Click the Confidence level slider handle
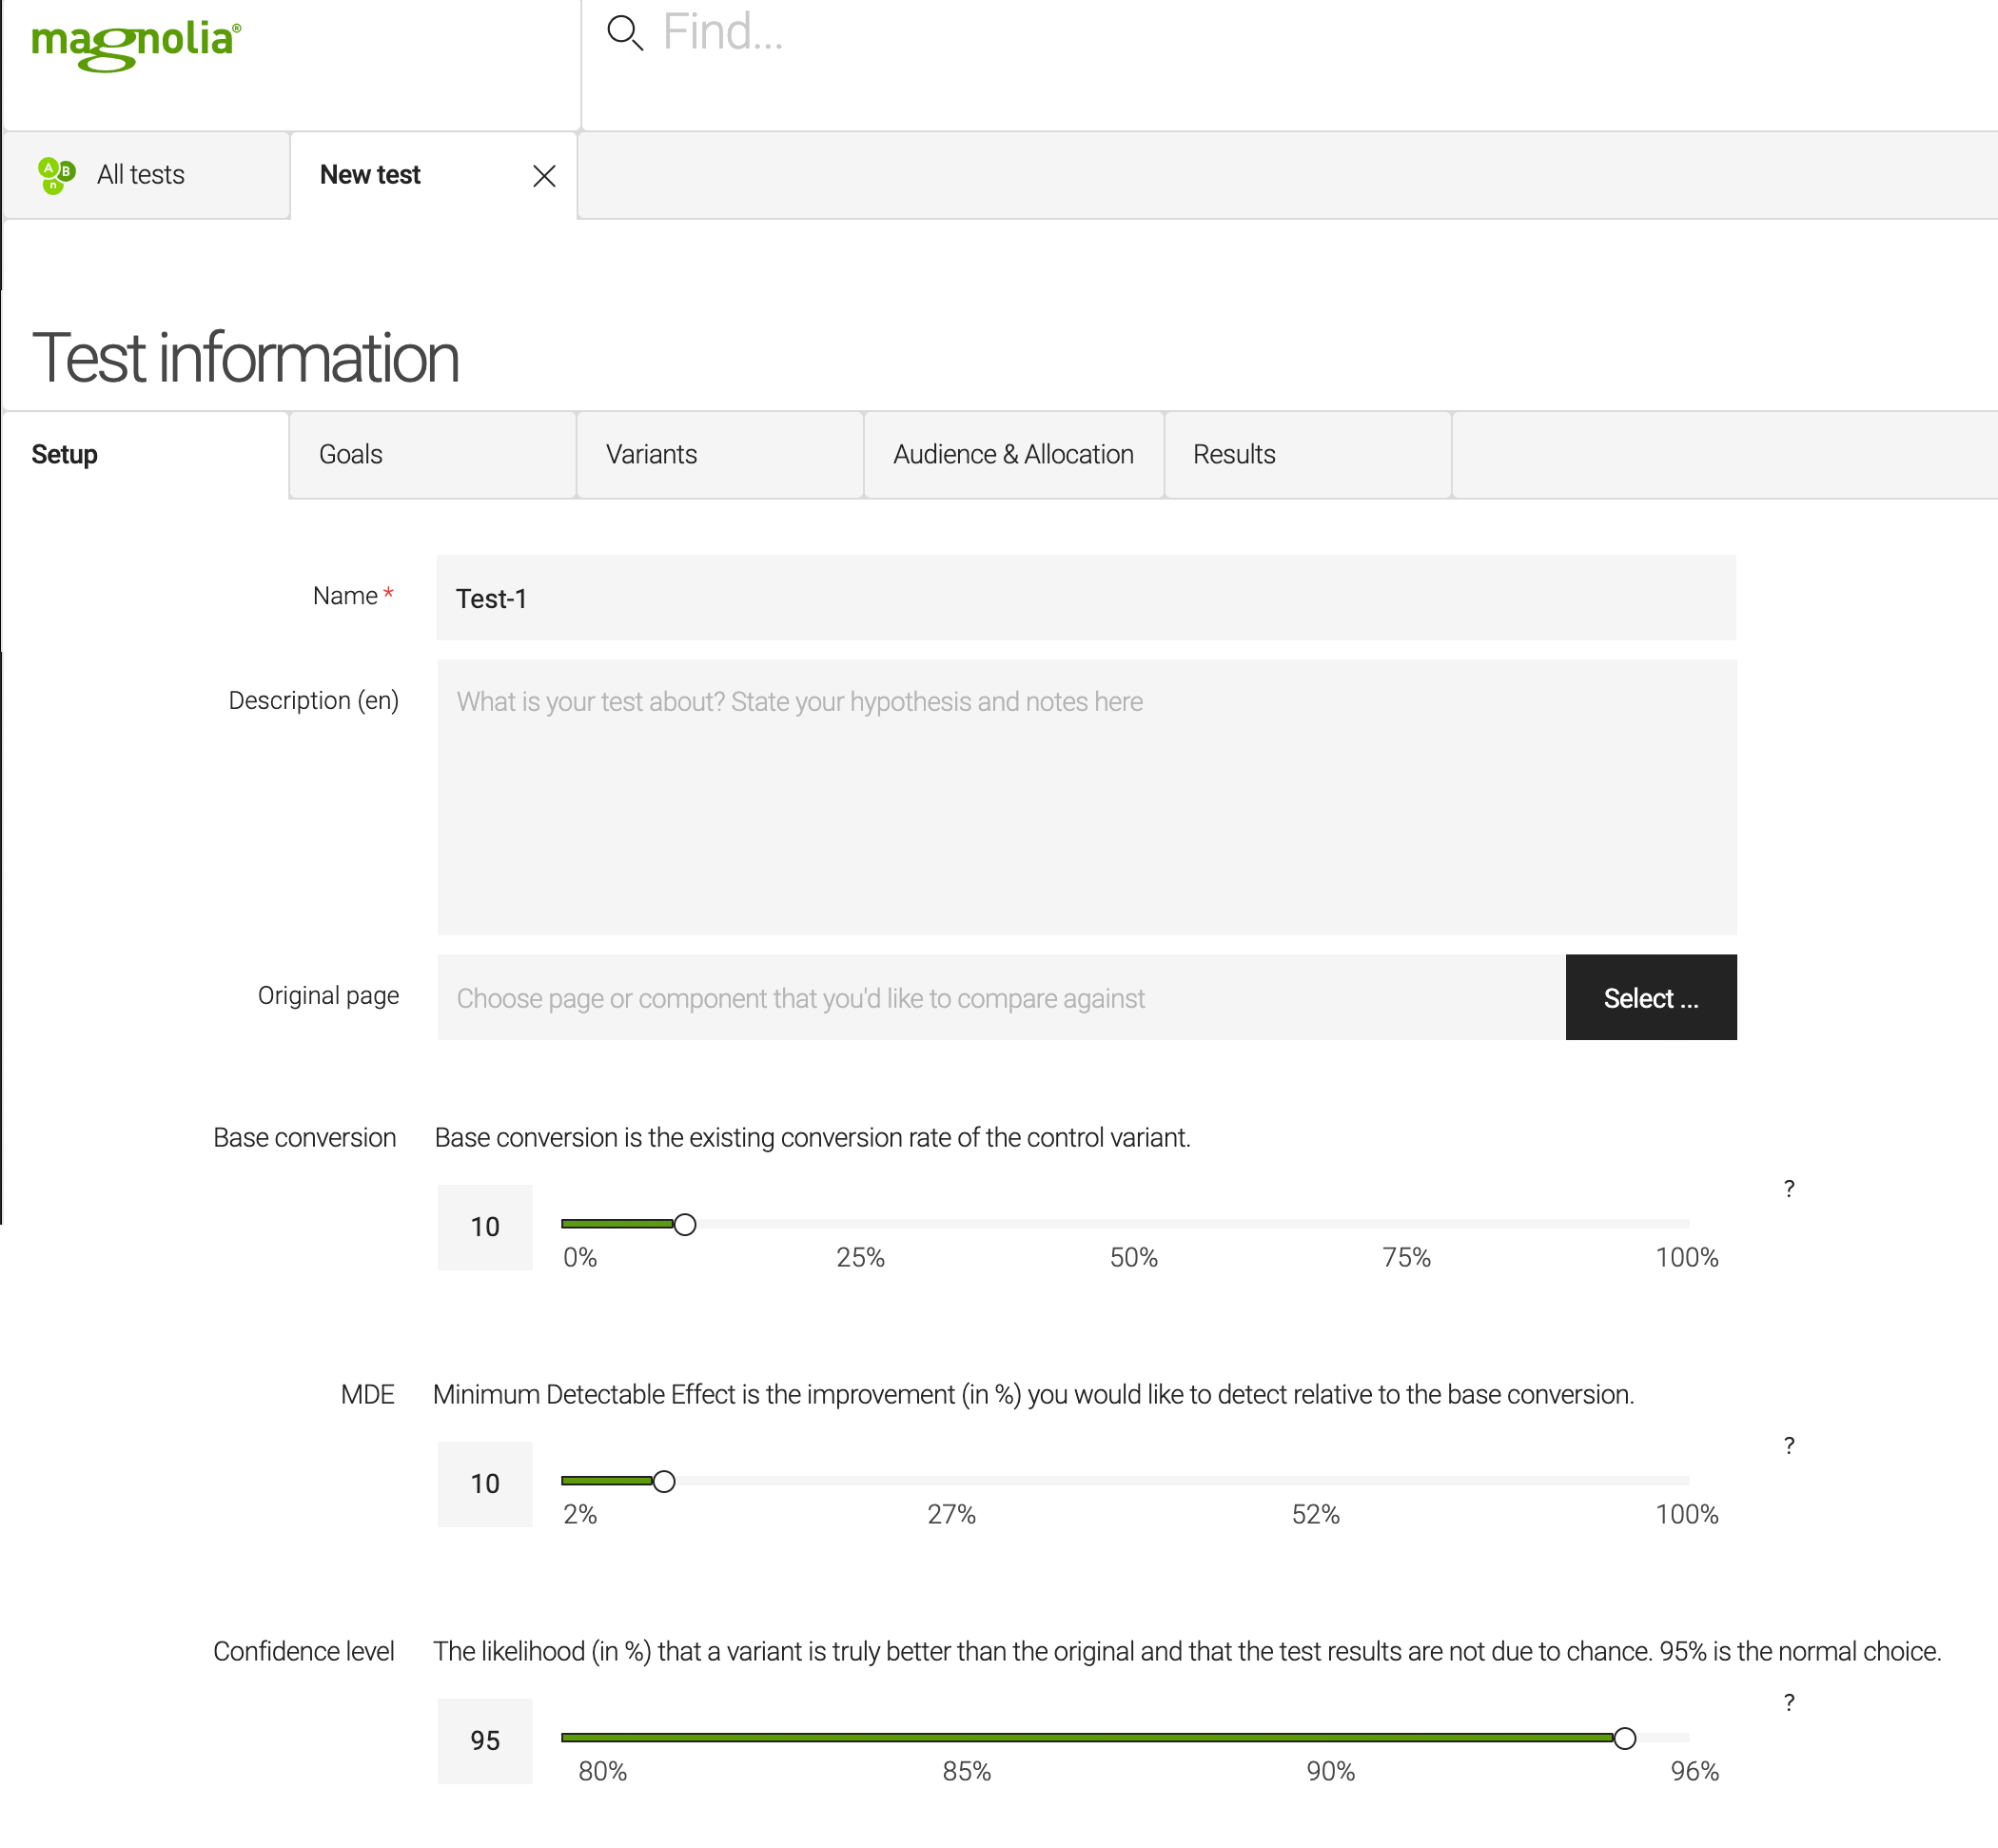The width and height of the screenshot is (1998, 1848). (1624, 1738)
